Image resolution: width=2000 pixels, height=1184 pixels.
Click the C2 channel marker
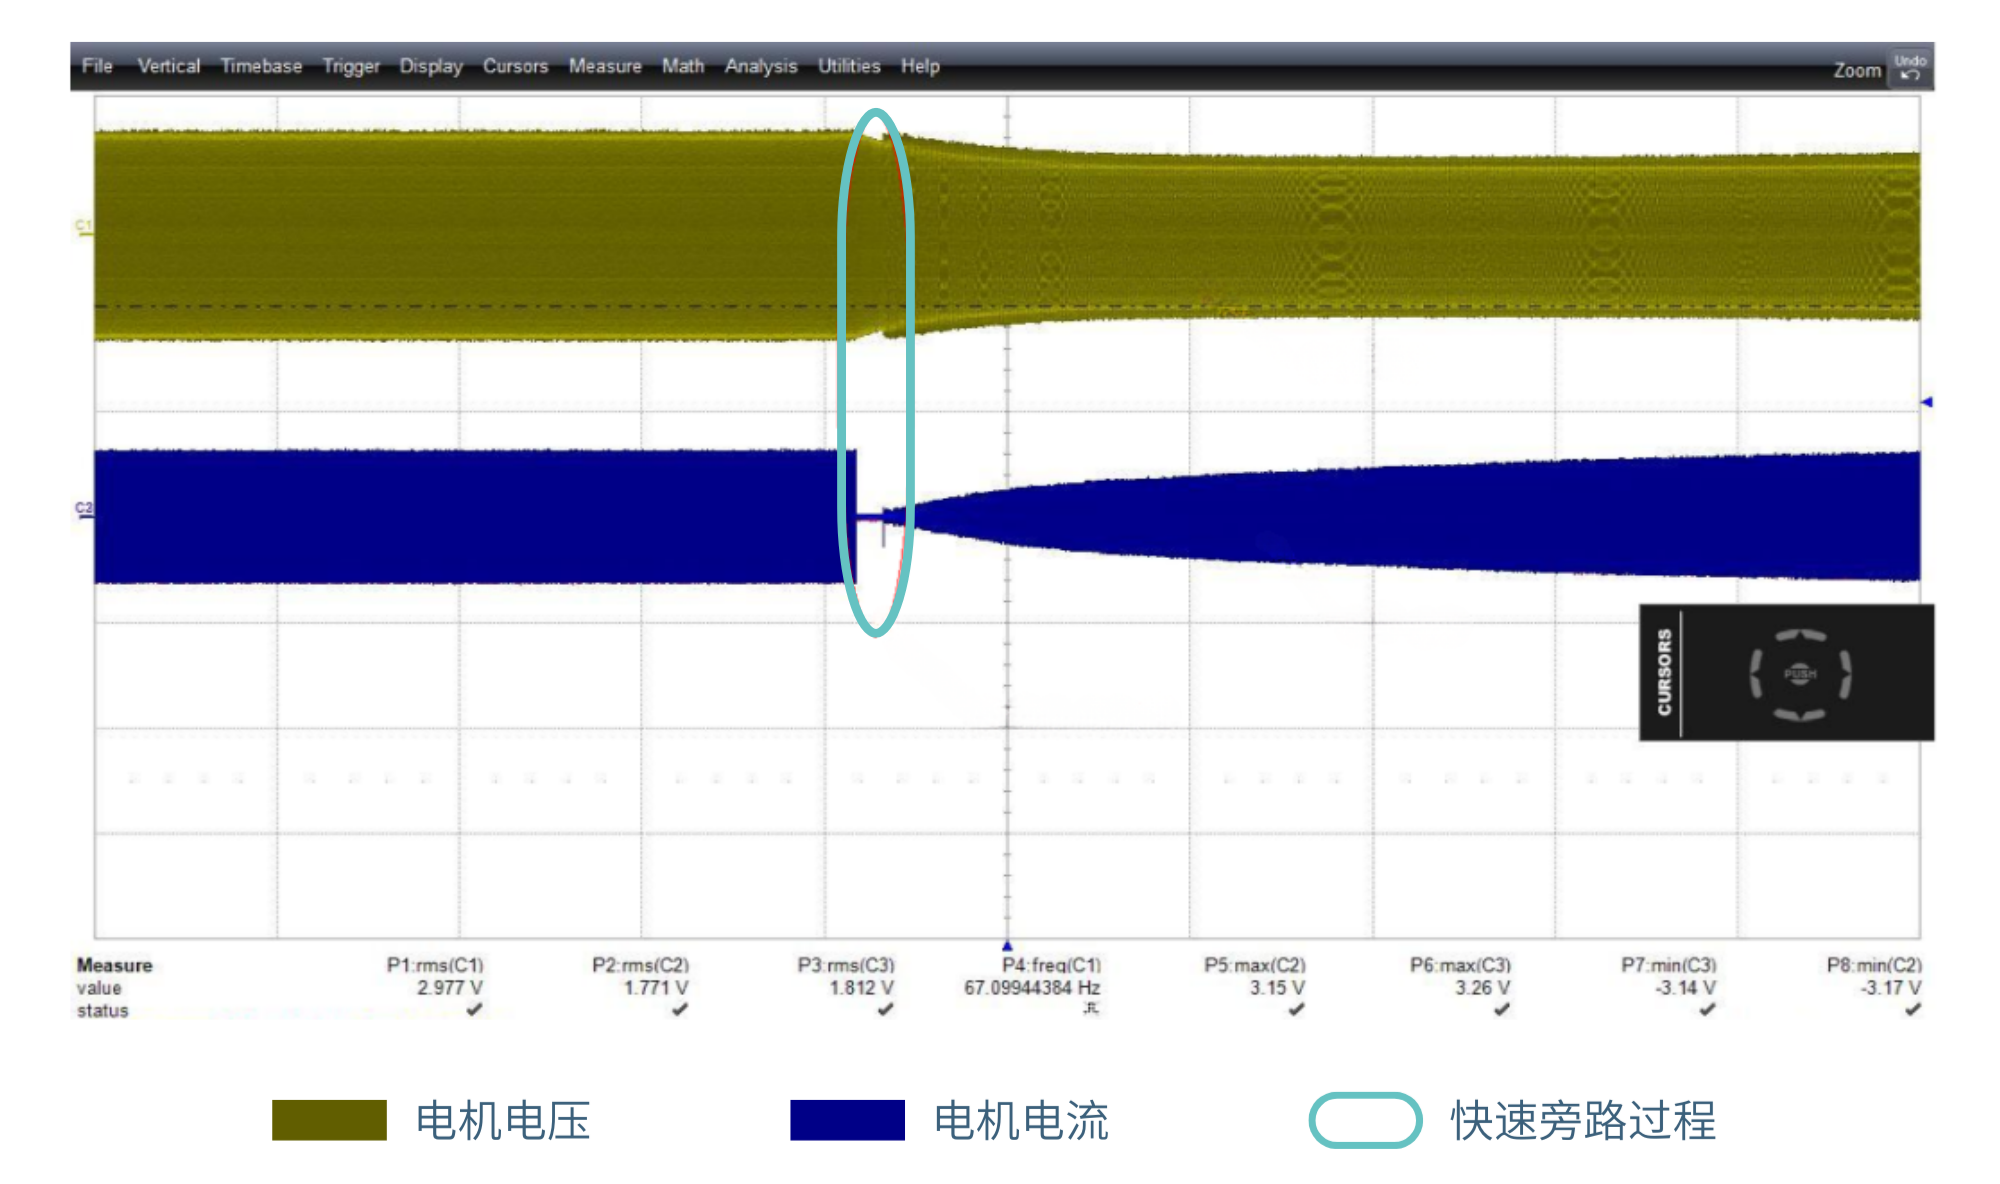tap(84, 509)
